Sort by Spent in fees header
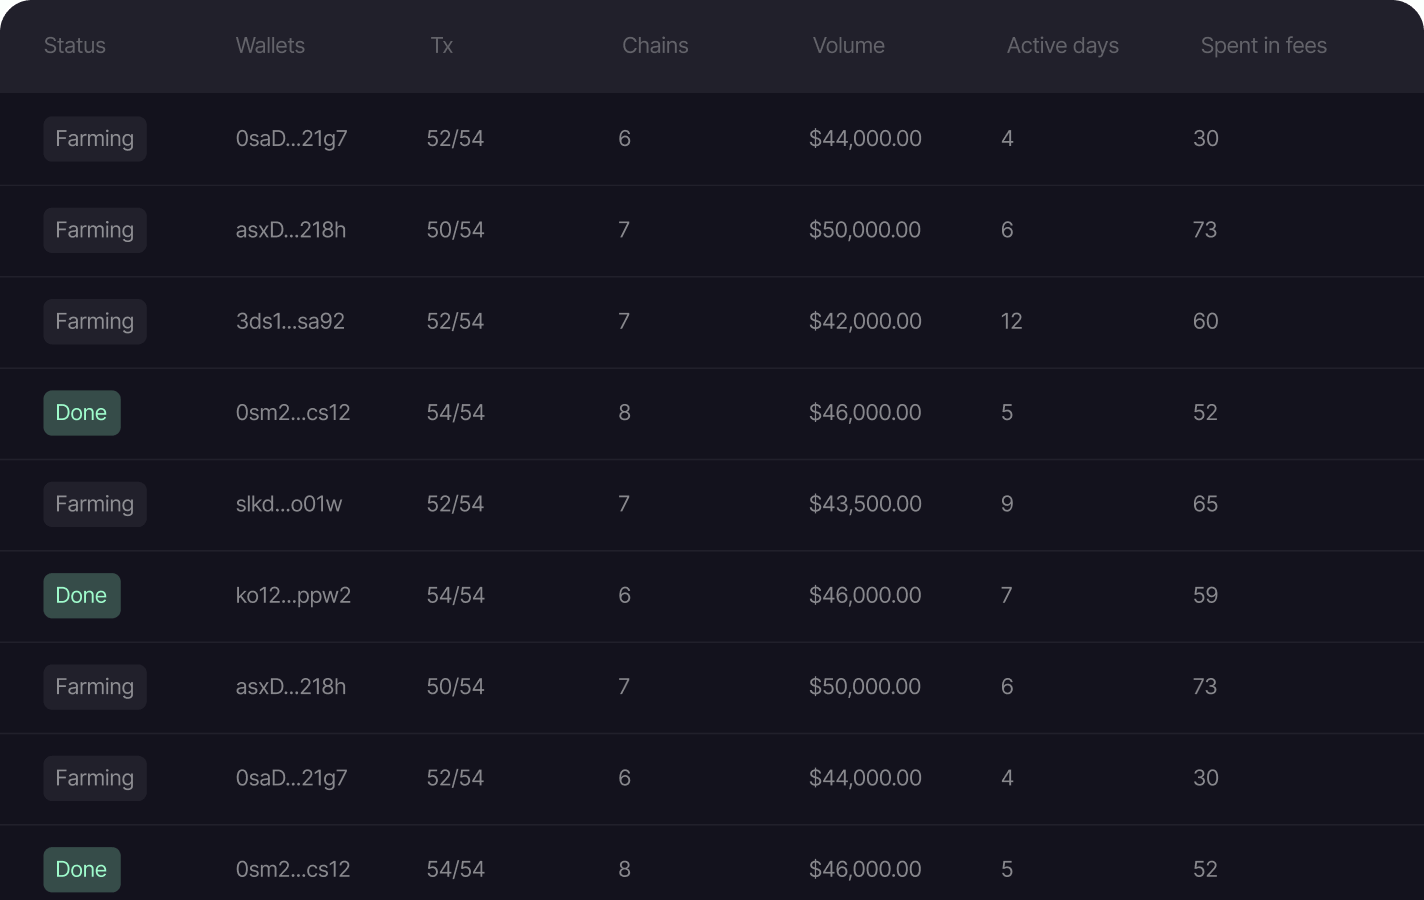This screenshot has height=900, width=1424. 1263,46
